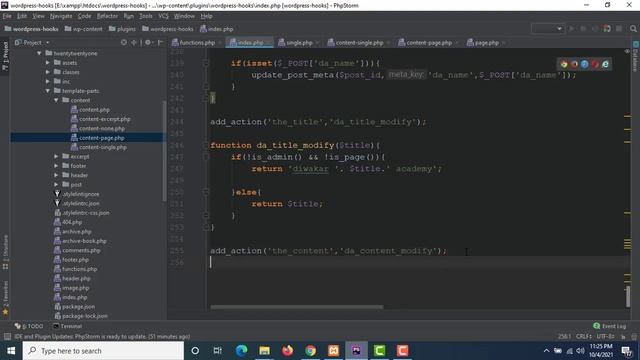640x360 pixels.
Task: Click the Stop icon in toolbar
Action: pyautogui.click(x=619, y=29)
